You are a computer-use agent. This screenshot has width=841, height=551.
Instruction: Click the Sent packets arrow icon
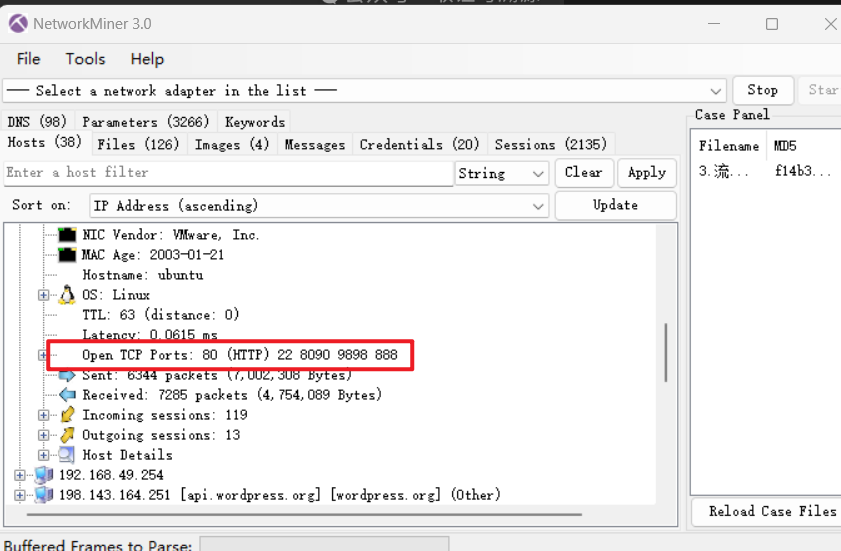(x=67, y=375)
